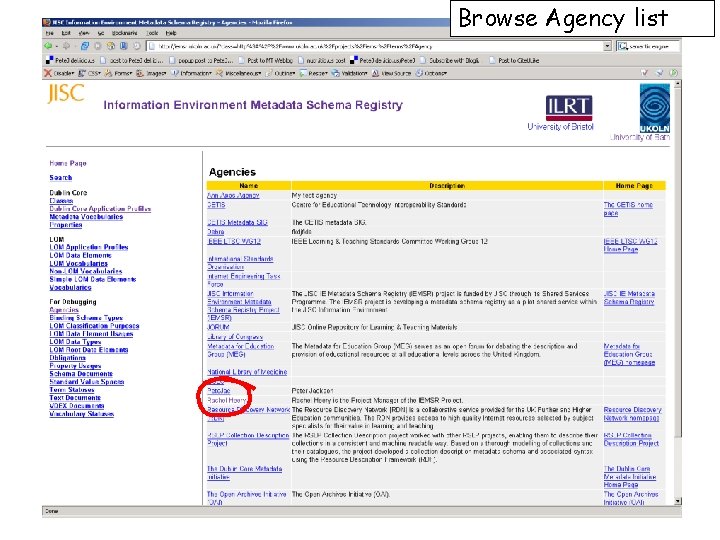Click the browser Forward arrow icon

pyautogui.click(x=67, y=46)
